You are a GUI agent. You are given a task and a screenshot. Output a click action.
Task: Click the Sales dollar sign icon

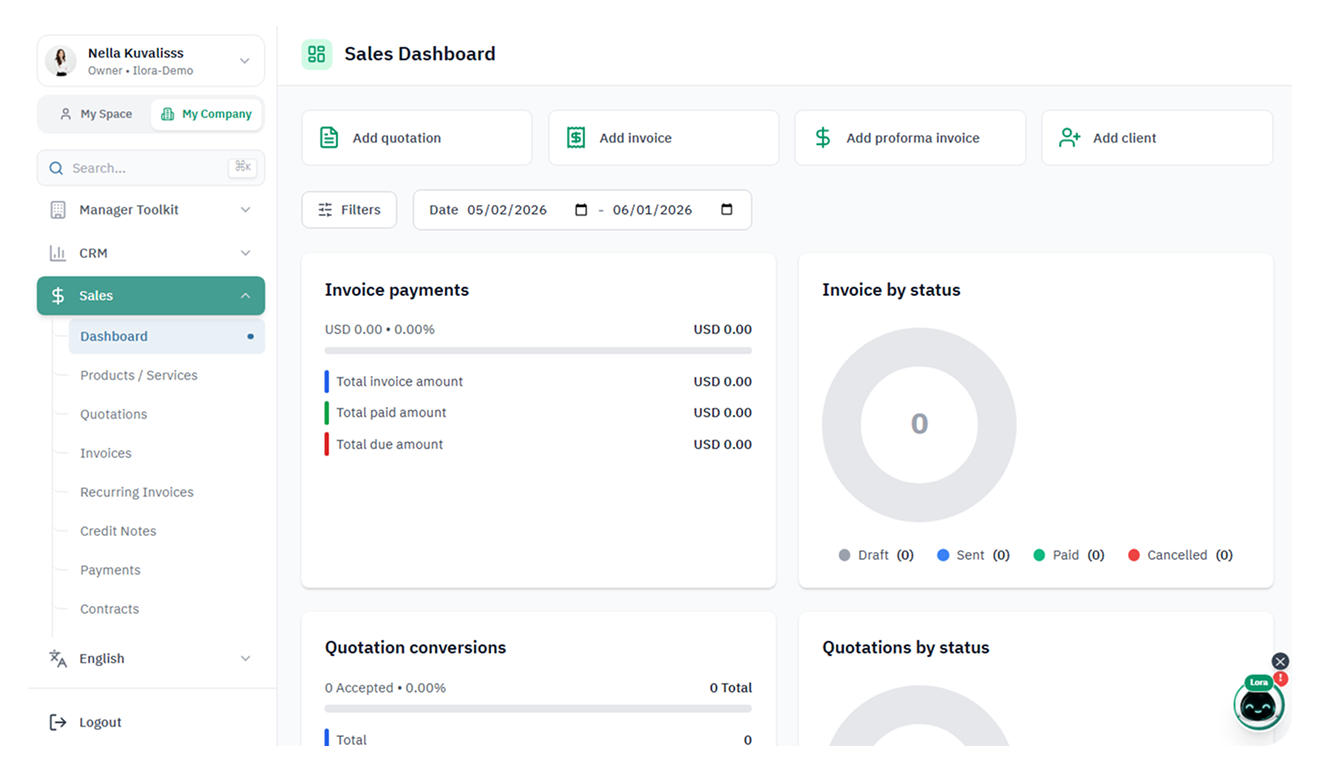(x=58, y=296)
